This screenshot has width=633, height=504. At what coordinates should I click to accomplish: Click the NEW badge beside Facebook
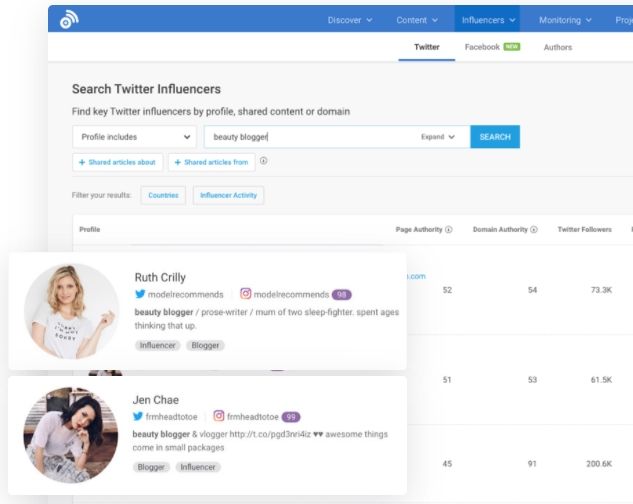coord(511,47)
